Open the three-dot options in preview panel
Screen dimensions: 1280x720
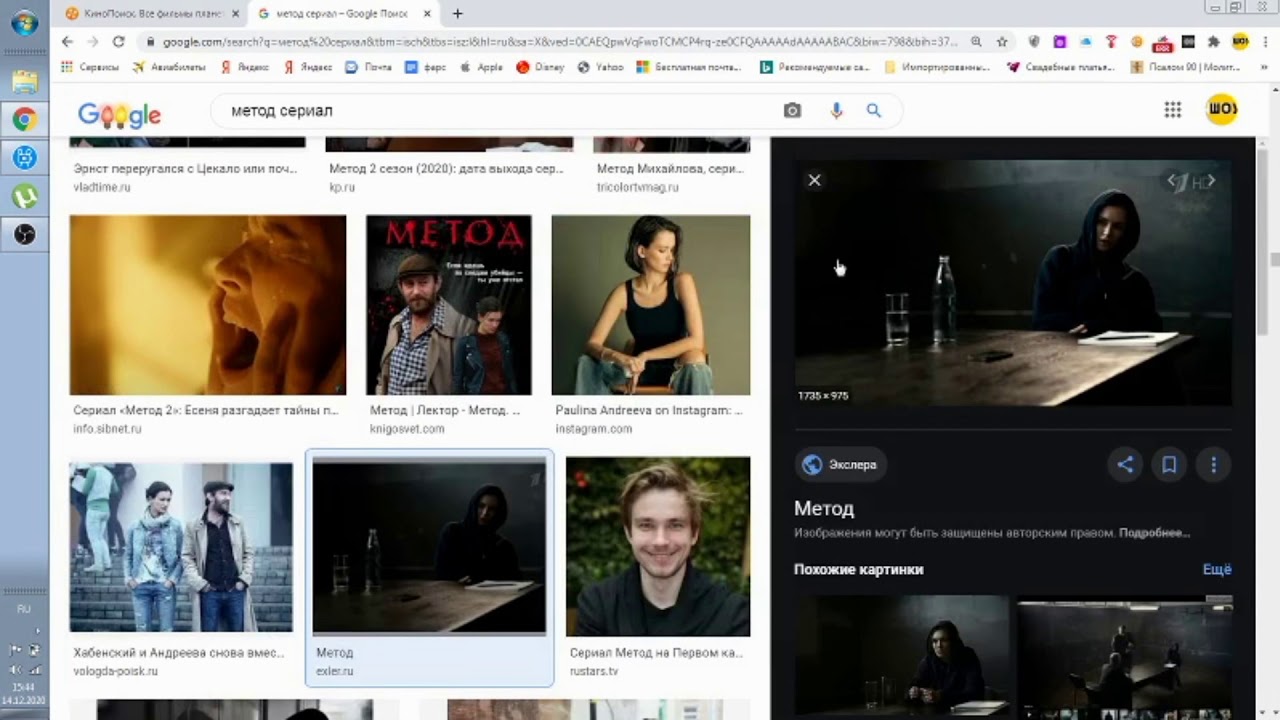[x=1213, y=464]
